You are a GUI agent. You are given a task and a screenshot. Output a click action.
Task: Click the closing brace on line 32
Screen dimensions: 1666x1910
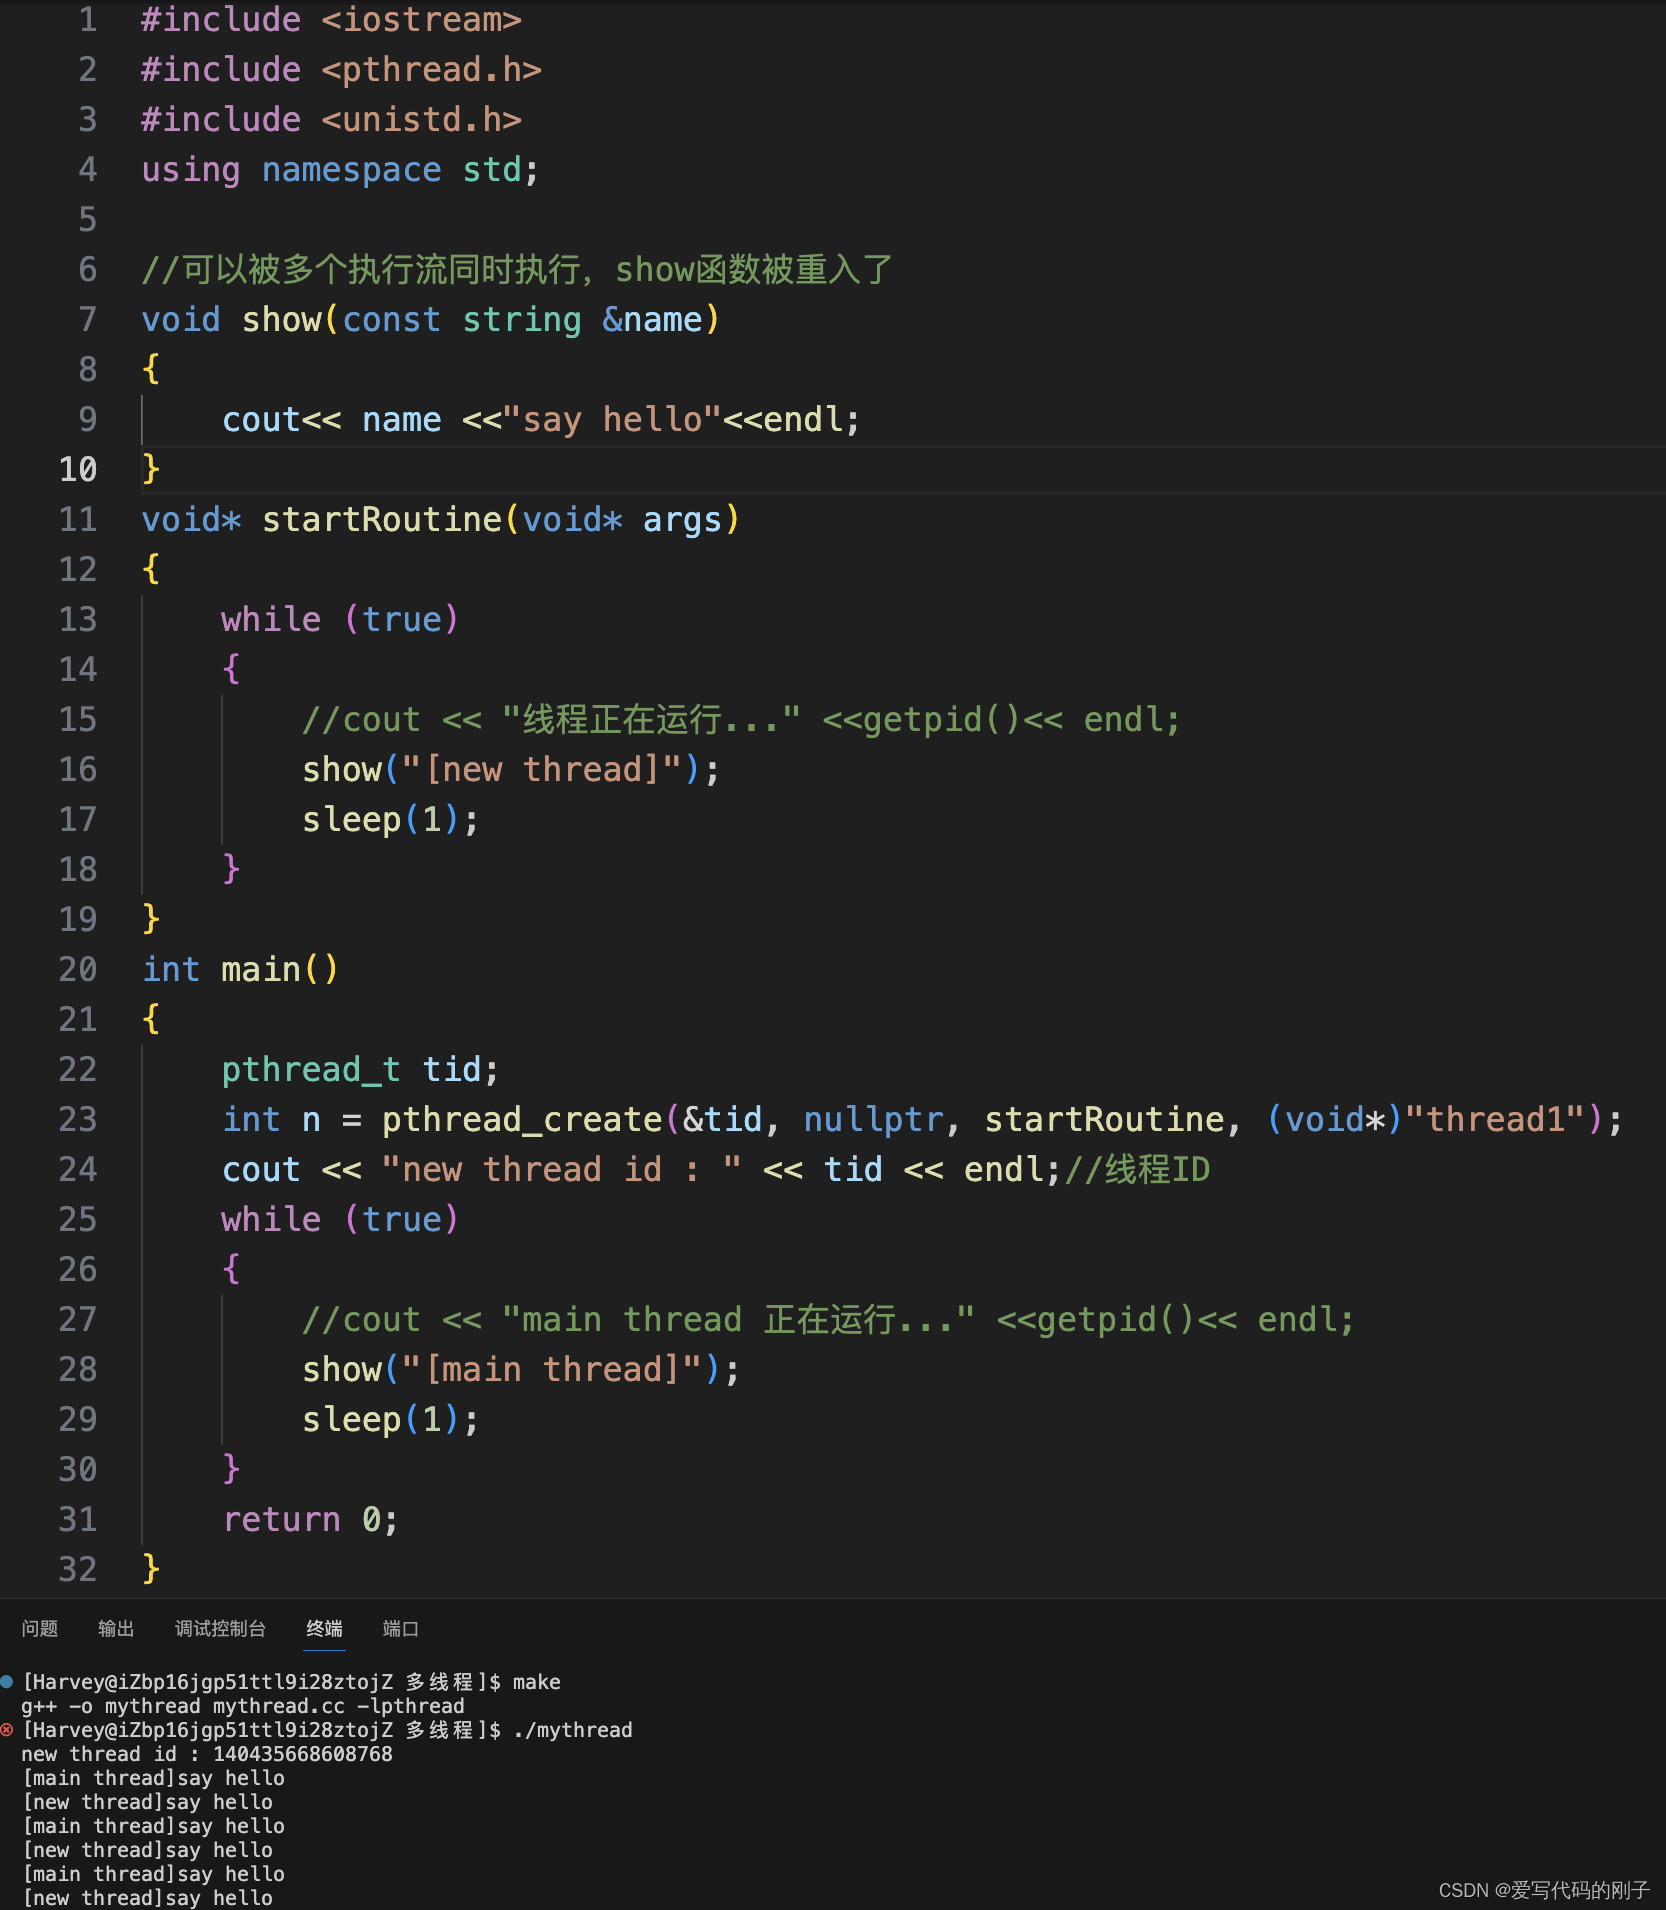click(x=151, y=1569)
